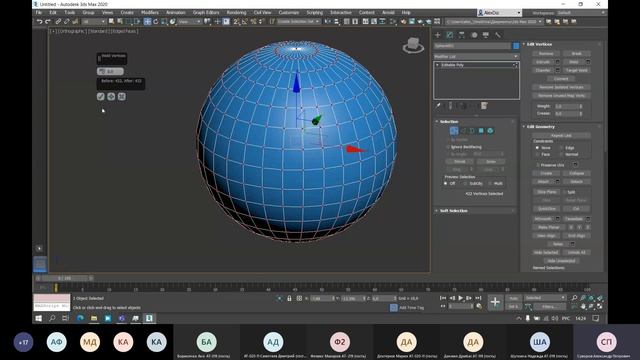Click the Target Weld button

tap(576, 70)
